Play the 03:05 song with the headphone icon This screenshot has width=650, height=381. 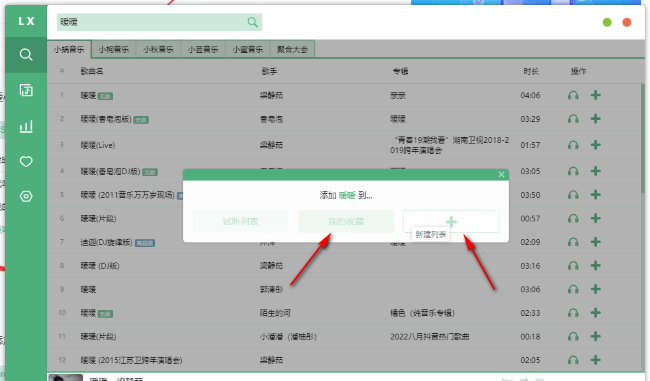click(573, 171)
